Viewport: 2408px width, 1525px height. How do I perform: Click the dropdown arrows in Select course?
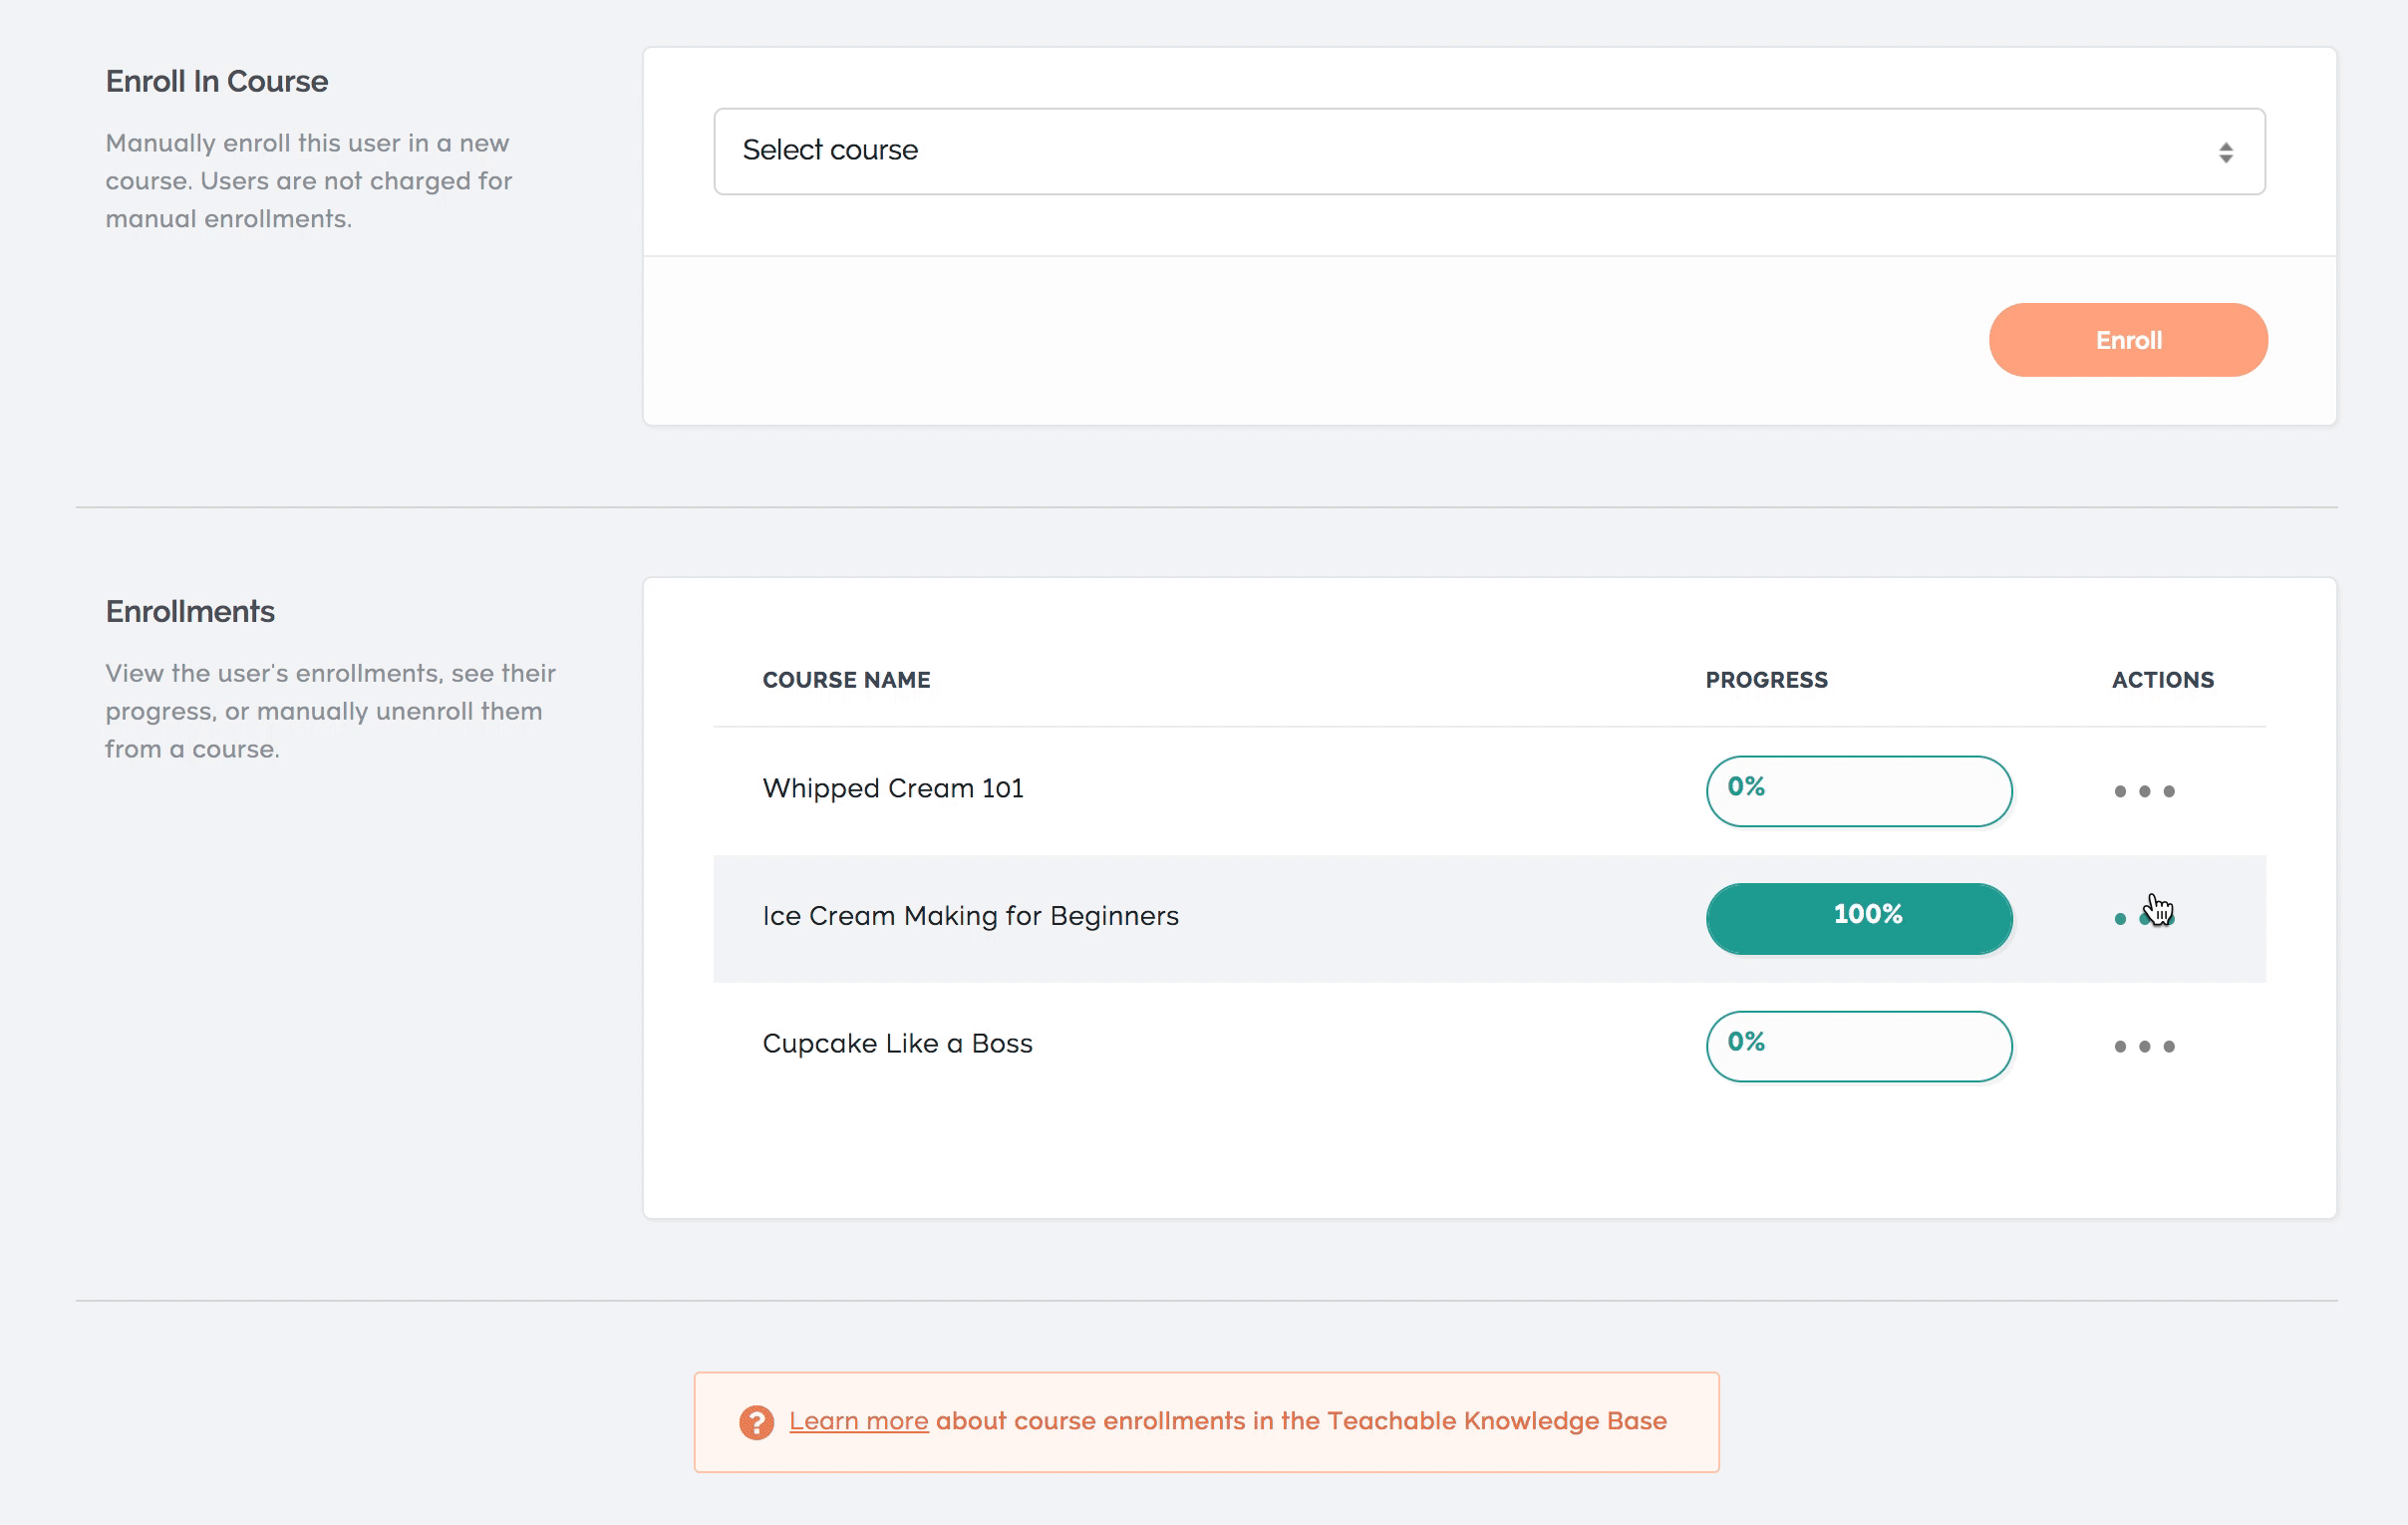coord(2225,152)
